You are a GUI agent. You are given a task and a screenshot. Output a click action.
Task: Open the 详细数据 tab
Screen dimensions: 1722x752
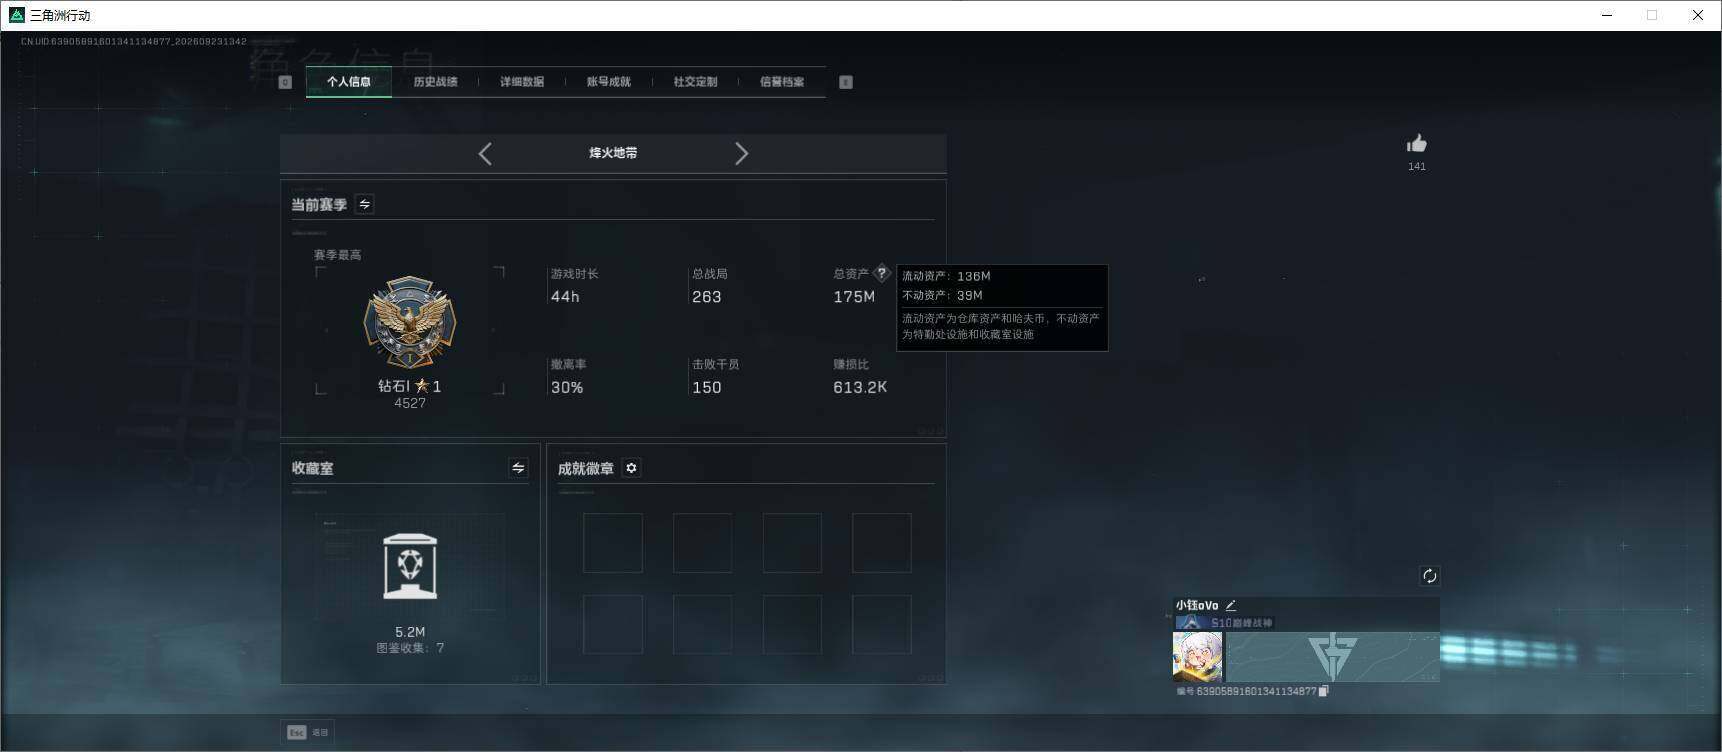coord(522,82)
